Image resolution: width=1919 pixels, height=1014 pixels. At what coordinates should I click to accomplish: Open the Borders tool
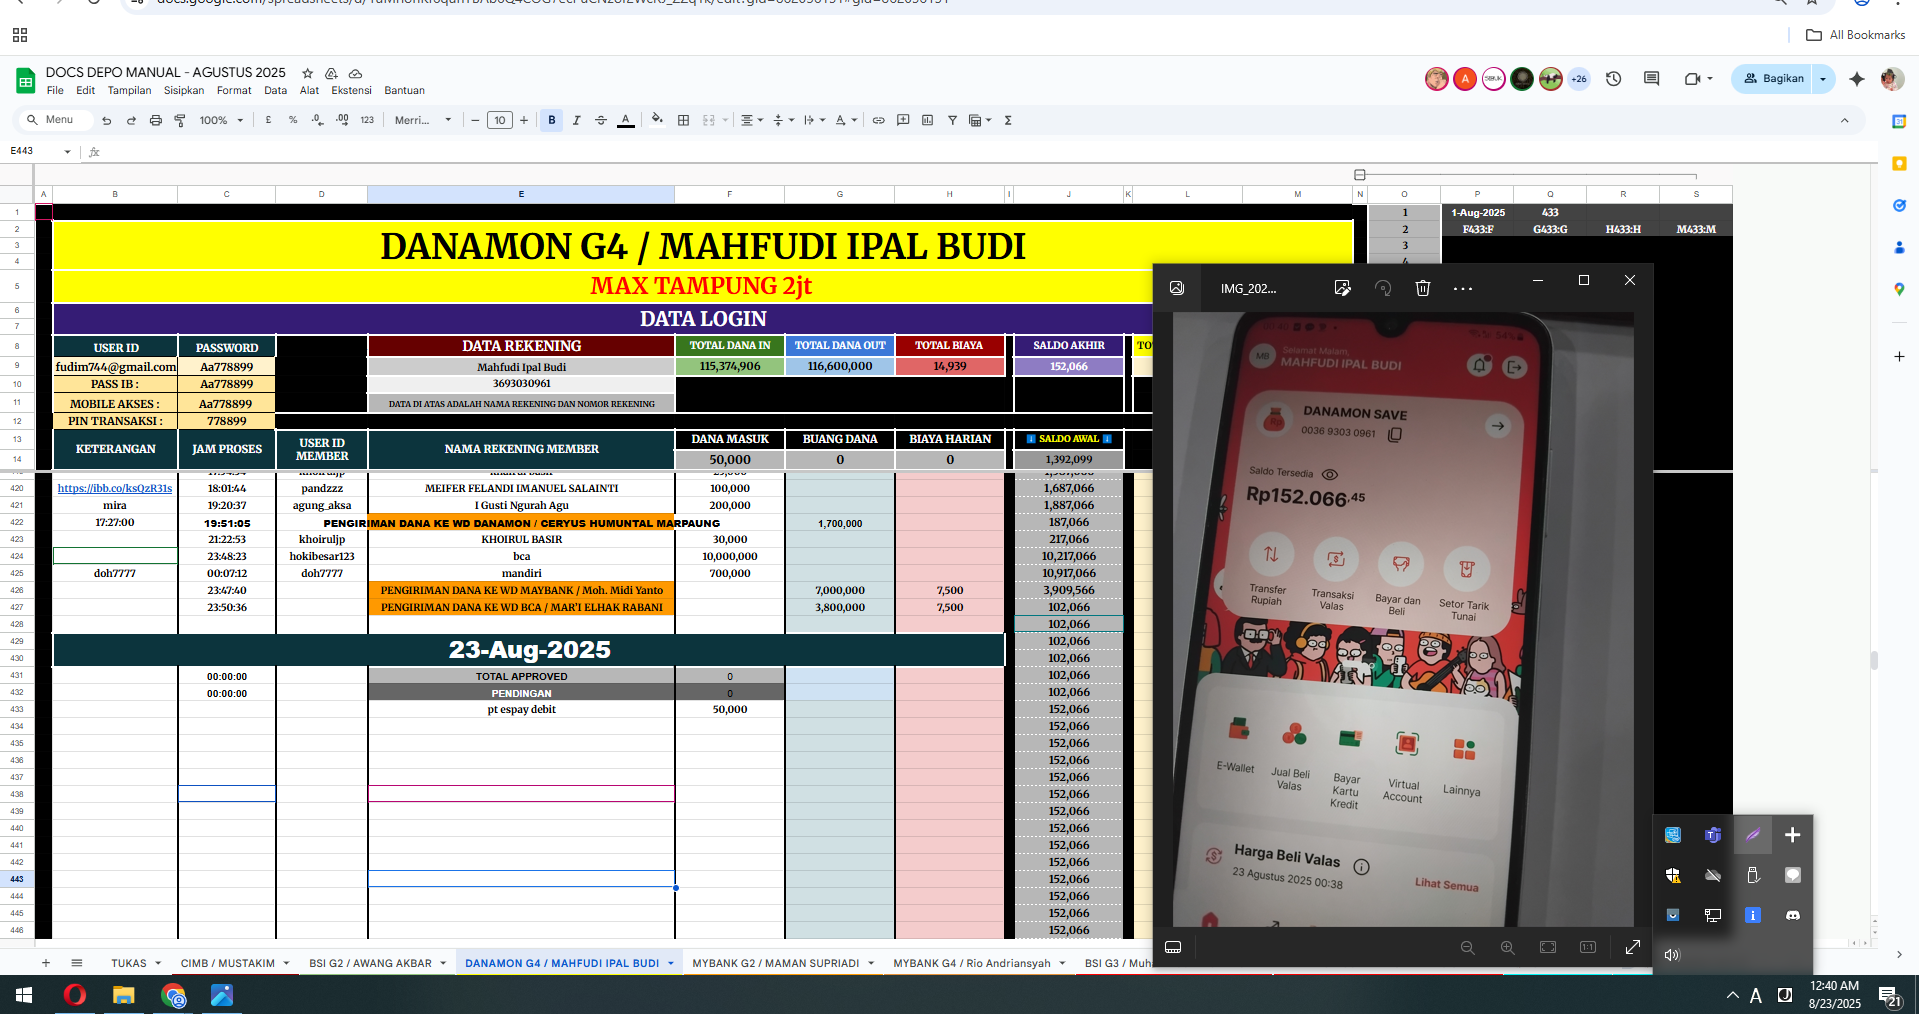pyautogui.click(x=684, y=120)
